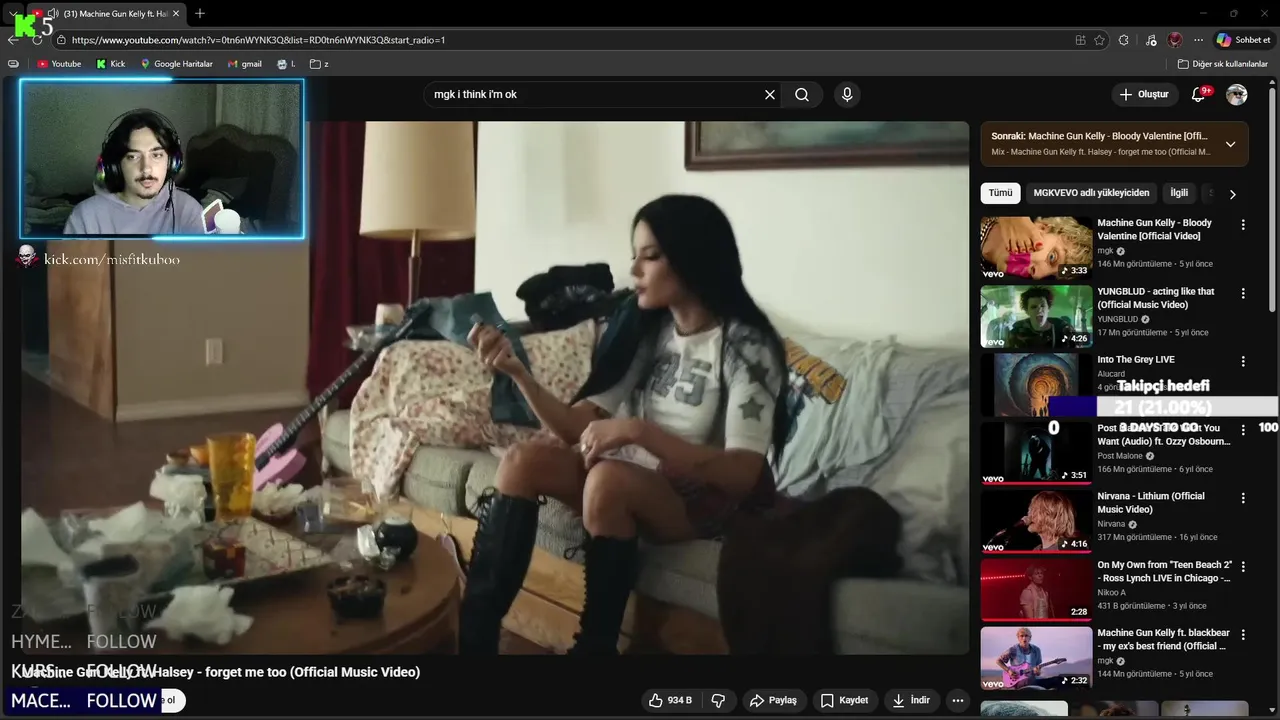The width and height of the screenshot is (1280, 720).
Task: Mute the YouTube browser tab audio
Action: [54, 14]
